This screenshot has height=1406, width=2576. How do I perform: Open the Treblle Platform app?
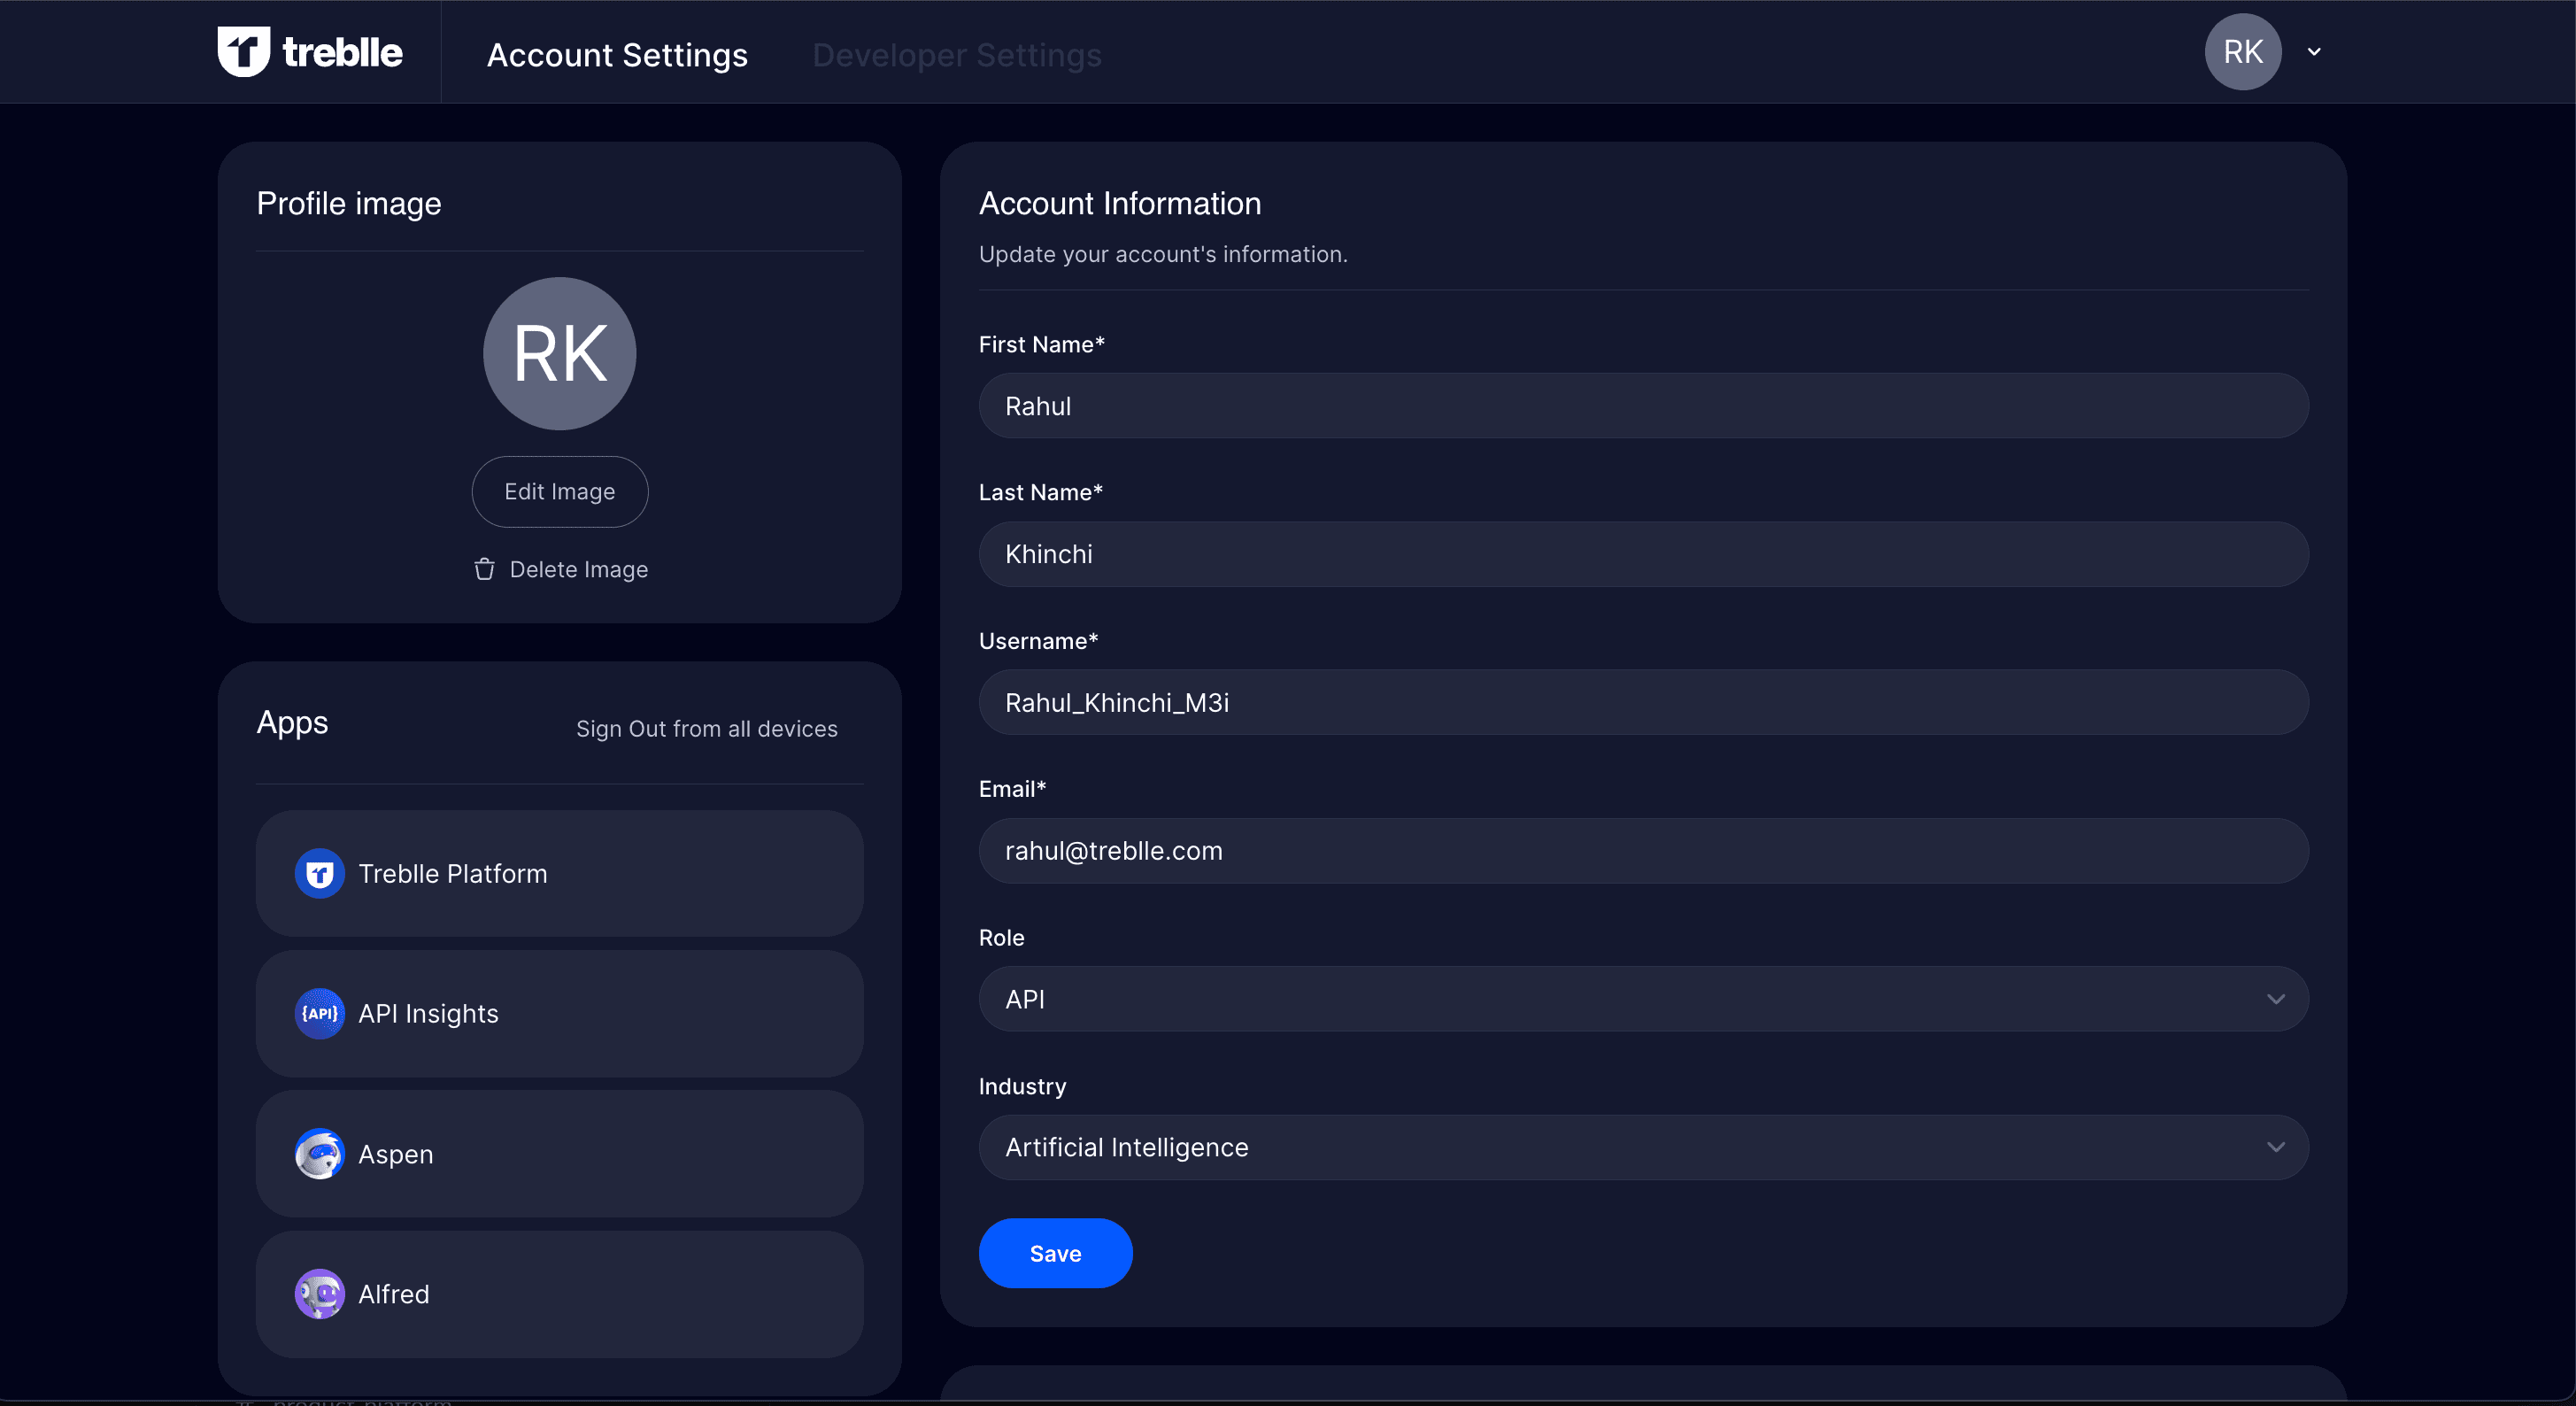453,872
